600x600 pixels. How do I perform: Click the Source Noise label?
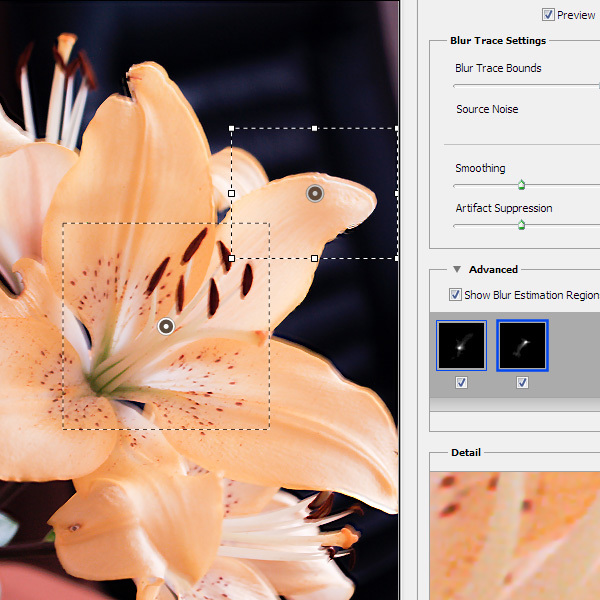point(487,109)
